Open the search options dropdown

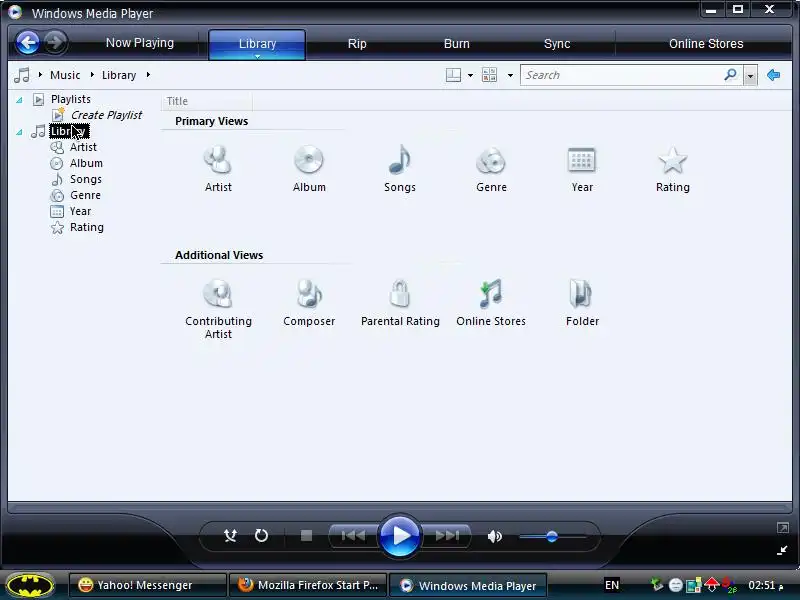pyautogui.click(x=750, y=76)
